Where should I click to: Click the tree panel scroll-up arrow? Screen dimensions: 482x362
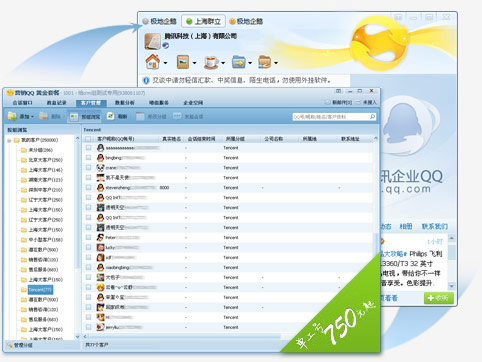click(78, 138)
